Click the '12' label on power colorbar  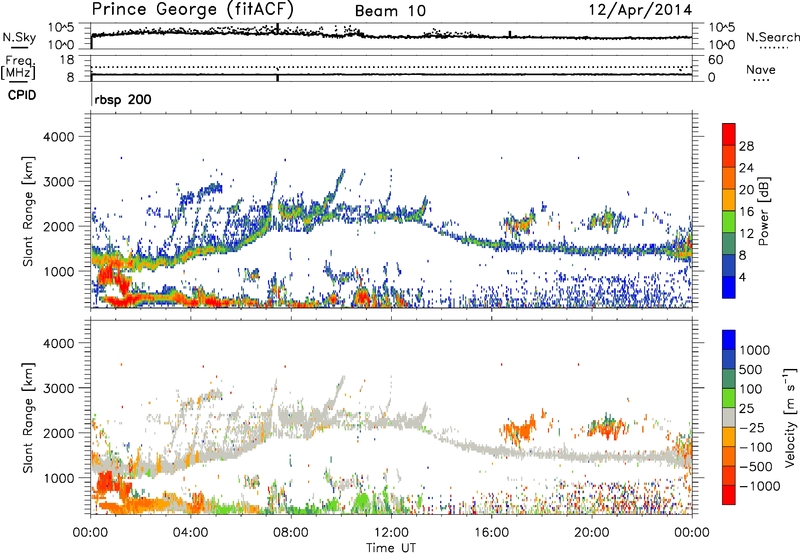(746, 234)
